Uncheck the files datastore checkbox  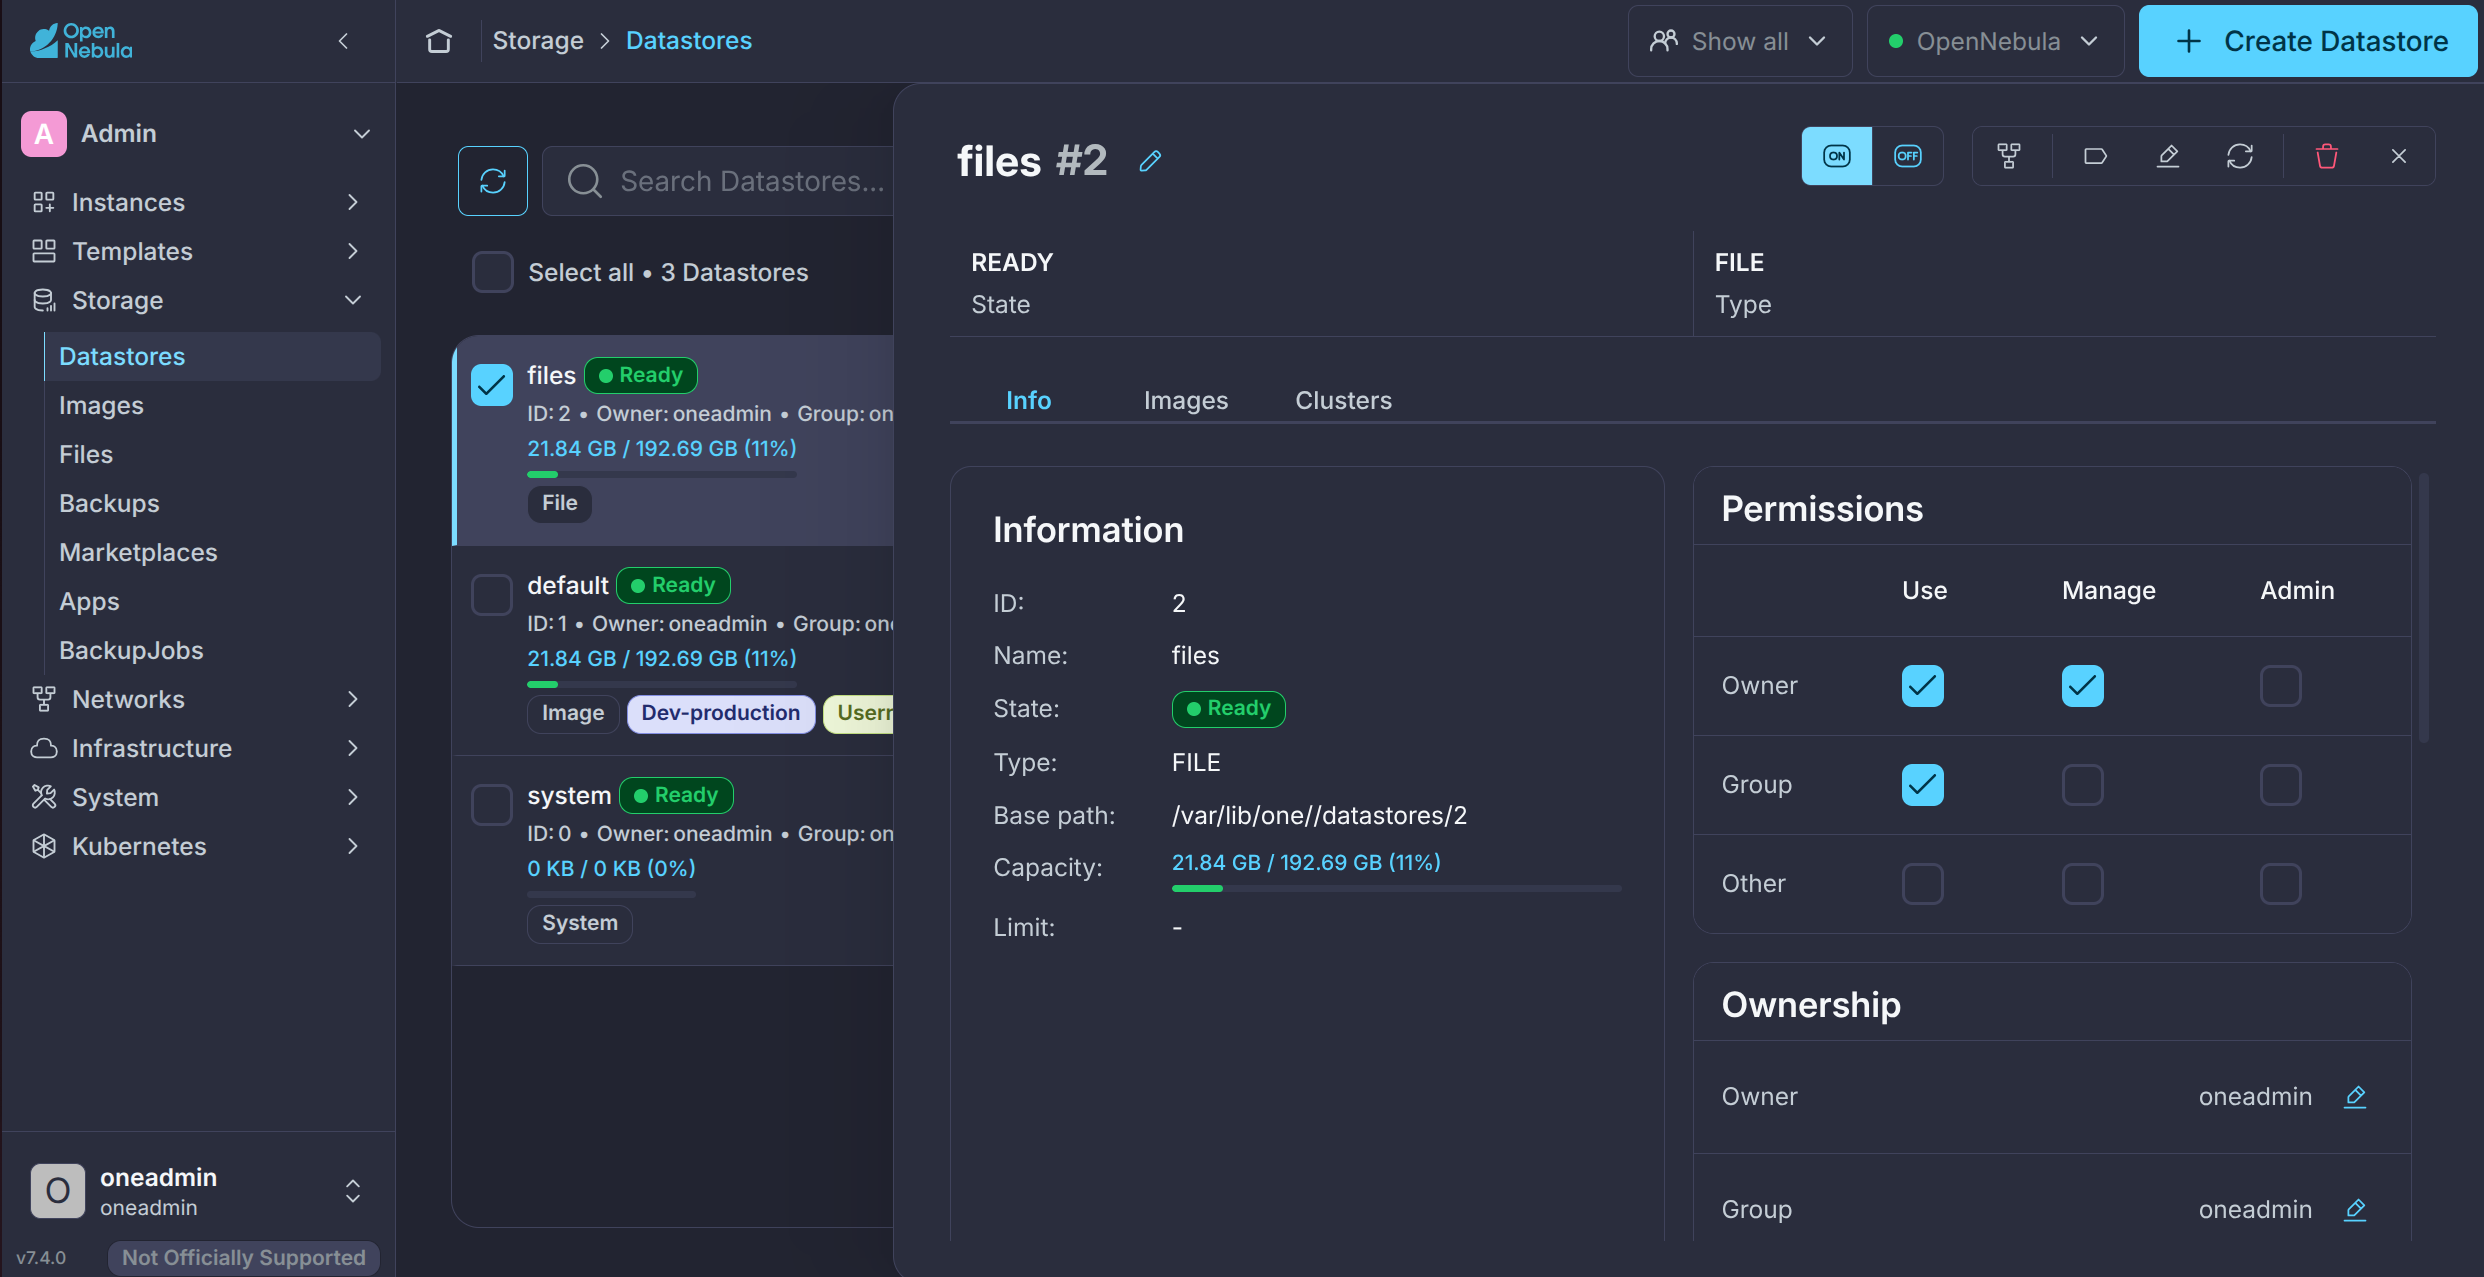pyautogui.click(x=492, y=385)
